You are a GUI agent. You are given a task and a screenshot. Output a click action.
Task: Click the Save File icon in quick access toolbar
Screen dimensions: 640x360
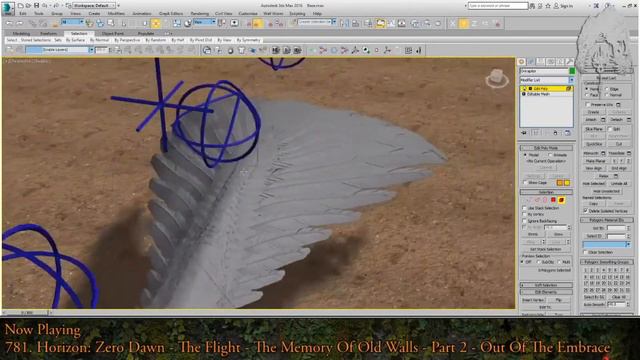pyautogui.click(x=36, y=6)
